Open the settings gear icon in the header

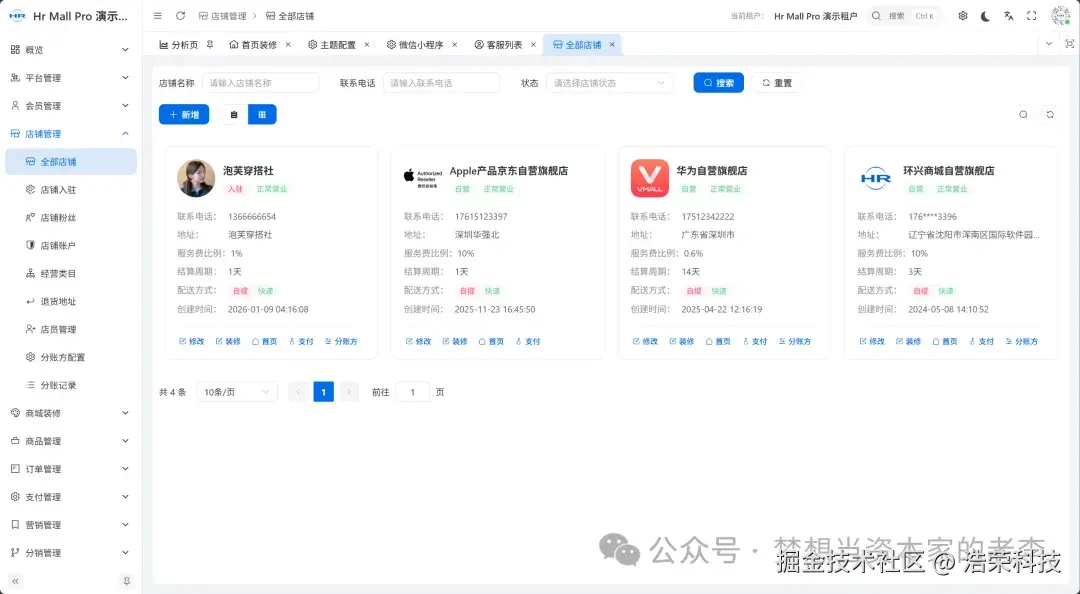pos(963,16)
